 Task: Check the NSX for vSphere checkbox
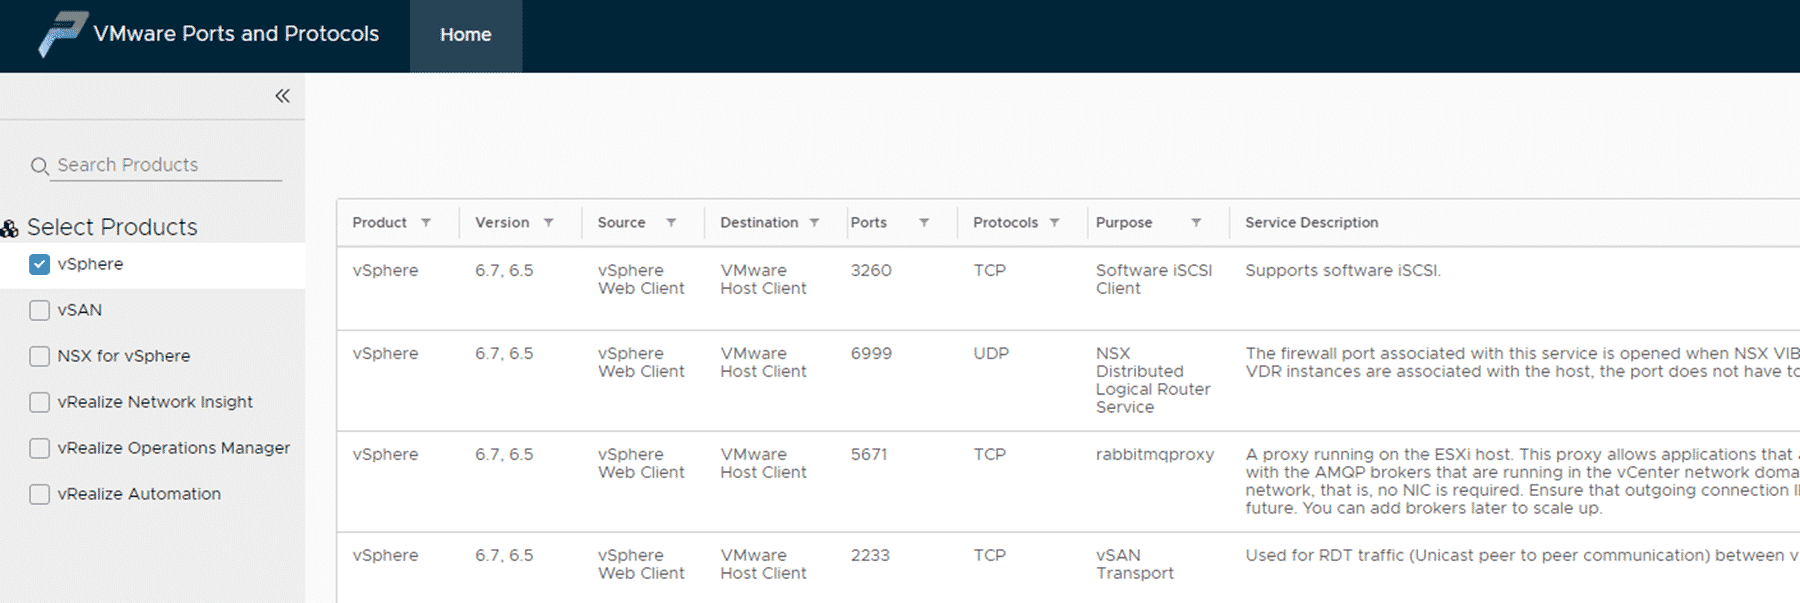coord(39,356)
